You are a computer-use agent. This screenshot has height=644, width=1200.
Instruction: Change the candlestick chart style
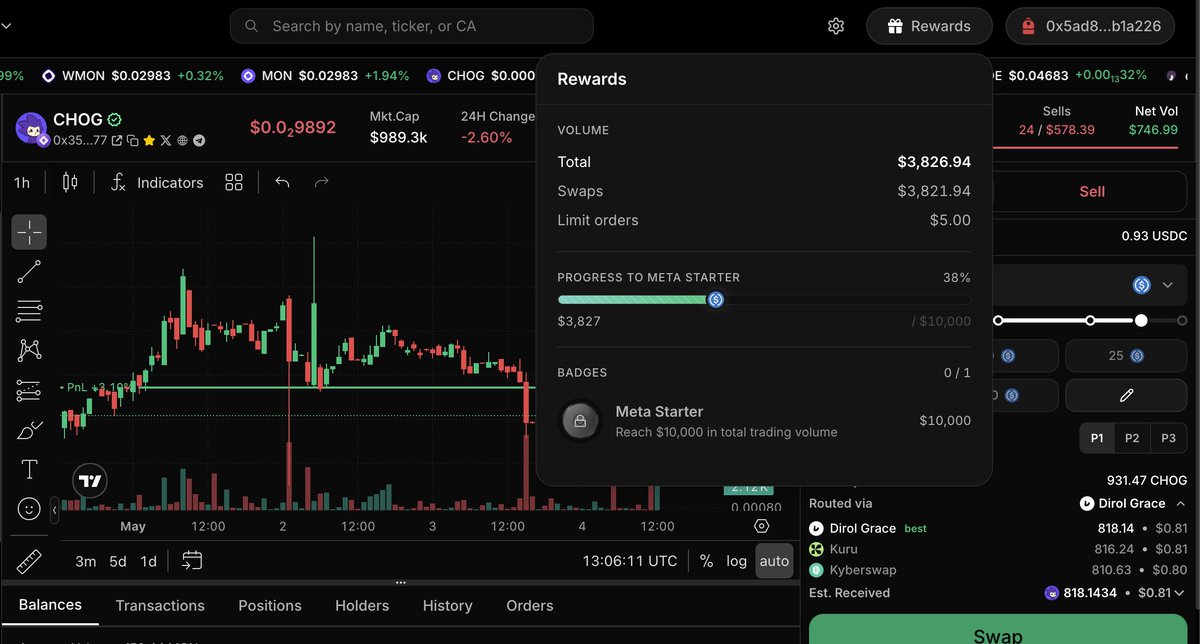point(70,182)
